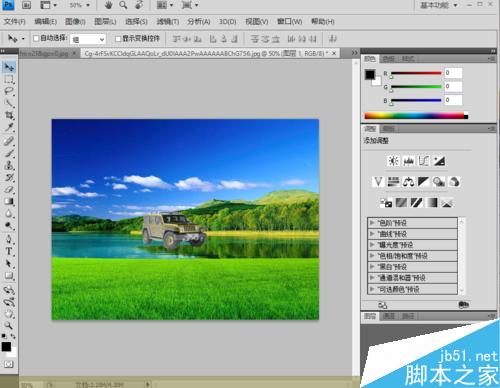Open the 滤镜(T) menu
This screenshot has height=388, width=500.
(168, 22)
